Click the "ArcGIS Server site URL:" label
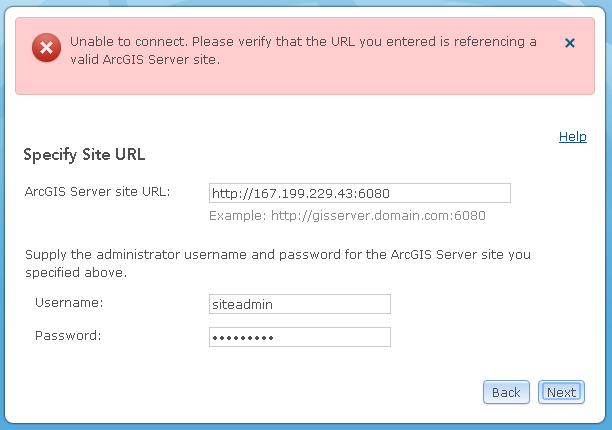The height and width of the screenshot is (430, 612). [x=97, y=191]
